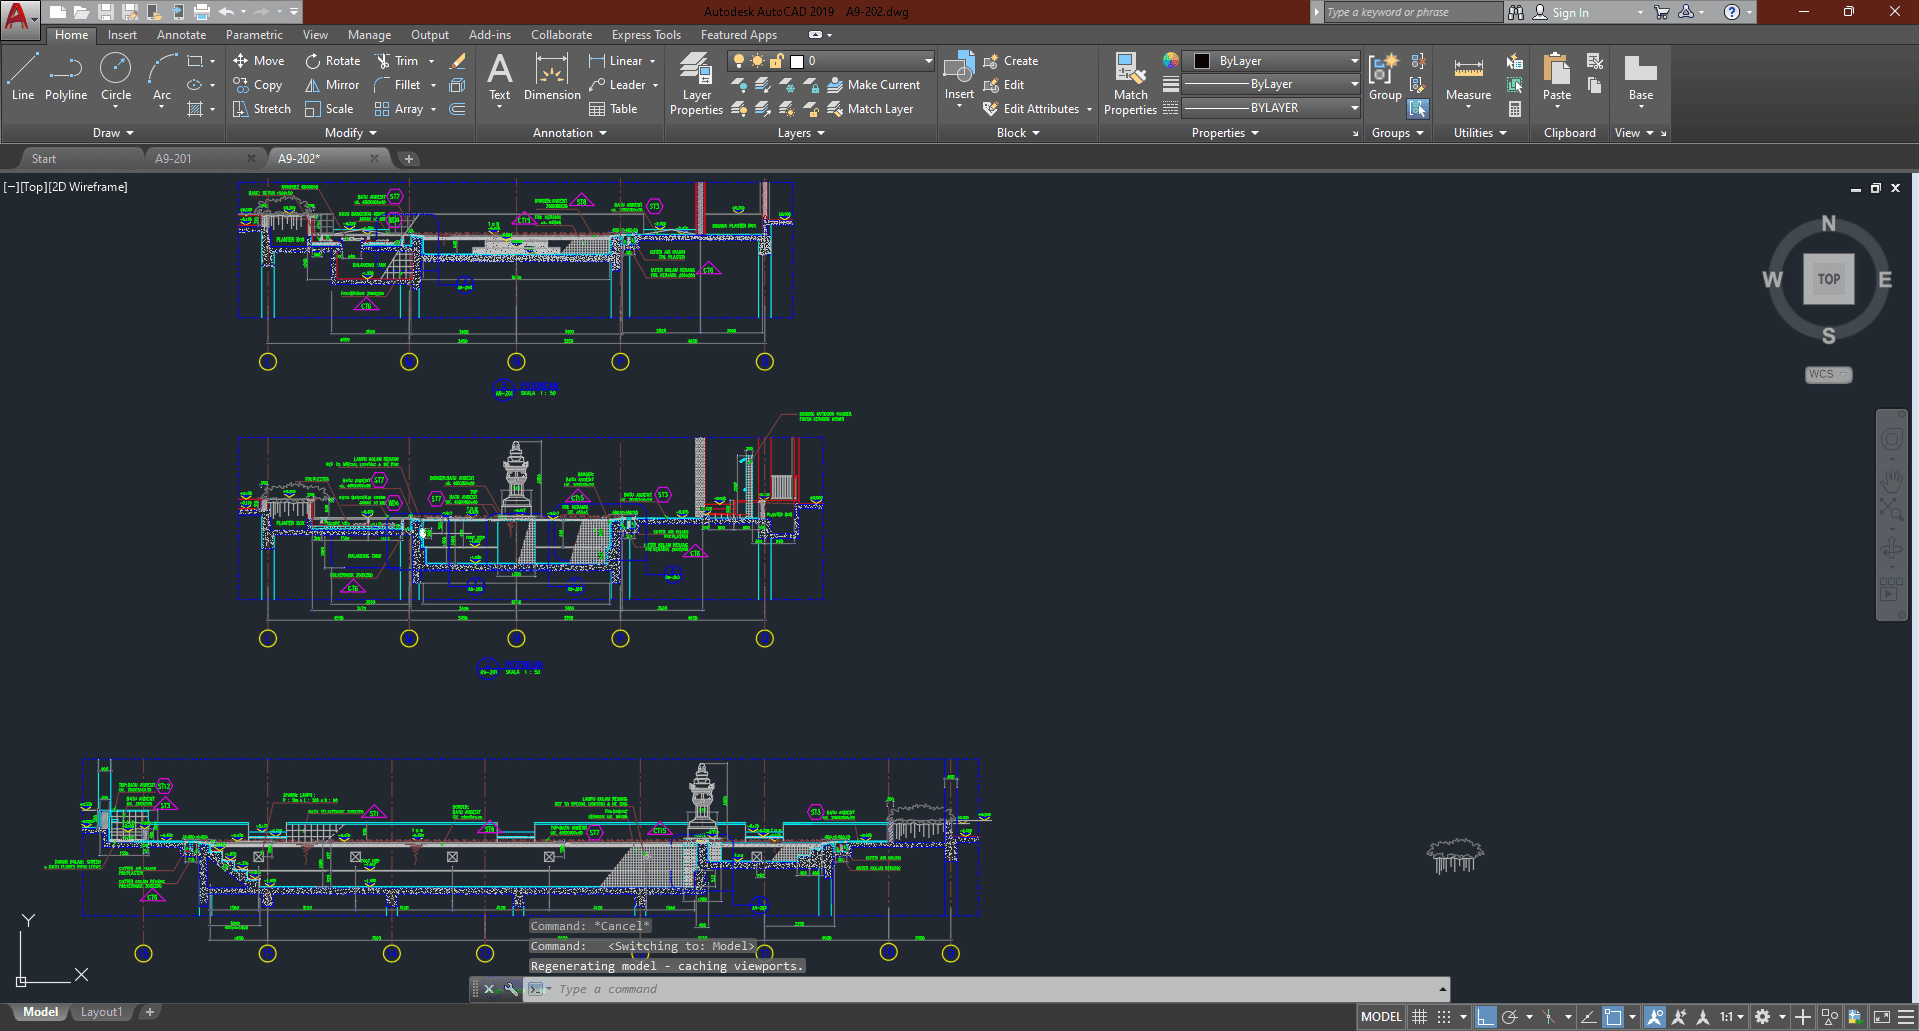Toggle the drawing grid display
The image size is (1919, 1031).
pos(1419,1017)
